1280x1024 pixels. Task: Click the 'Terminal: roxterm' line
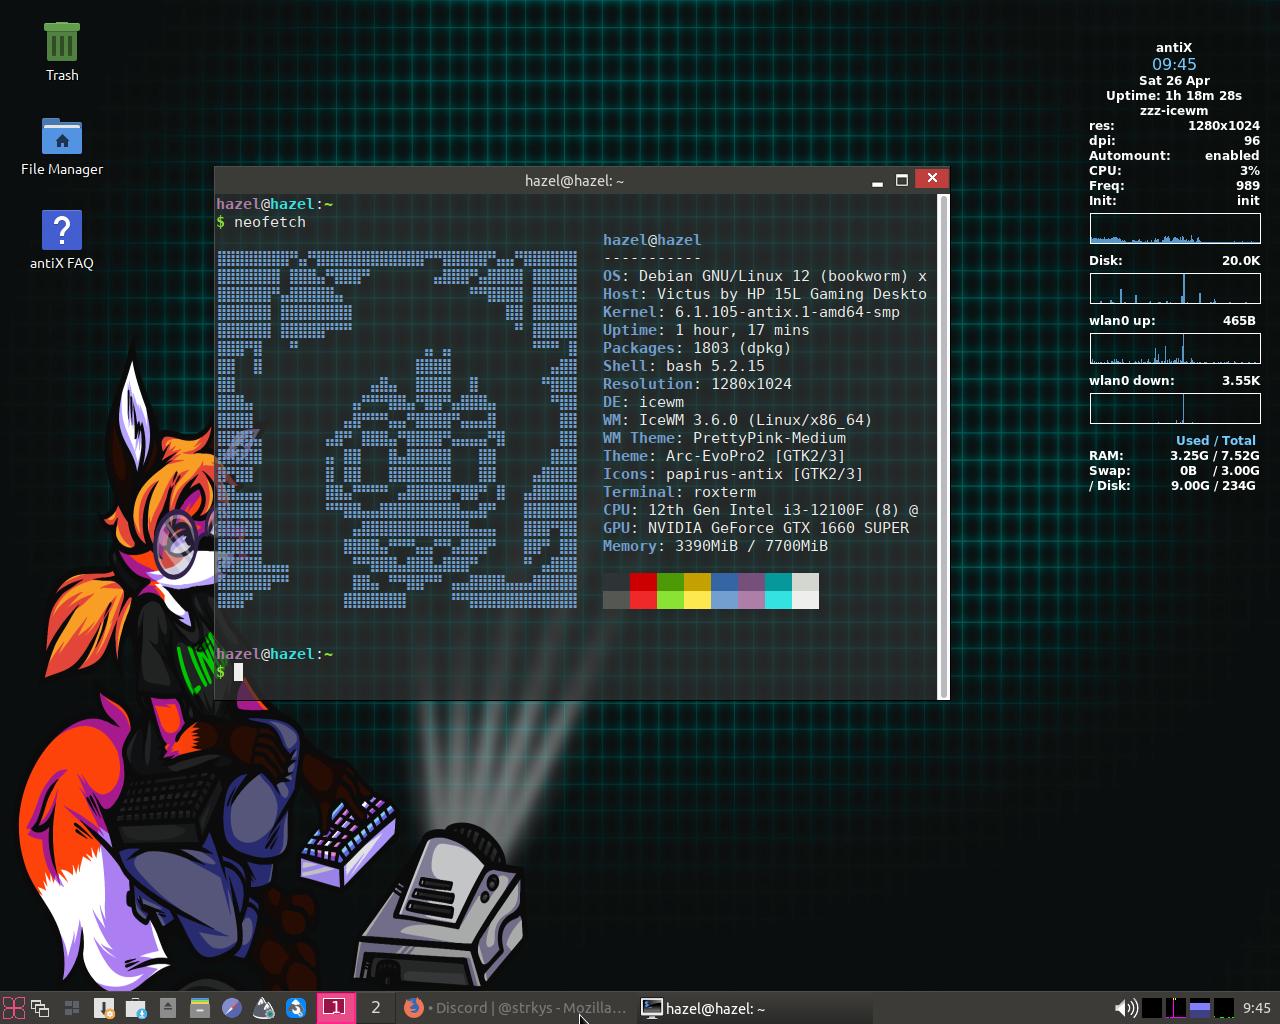tap(679, 492)
